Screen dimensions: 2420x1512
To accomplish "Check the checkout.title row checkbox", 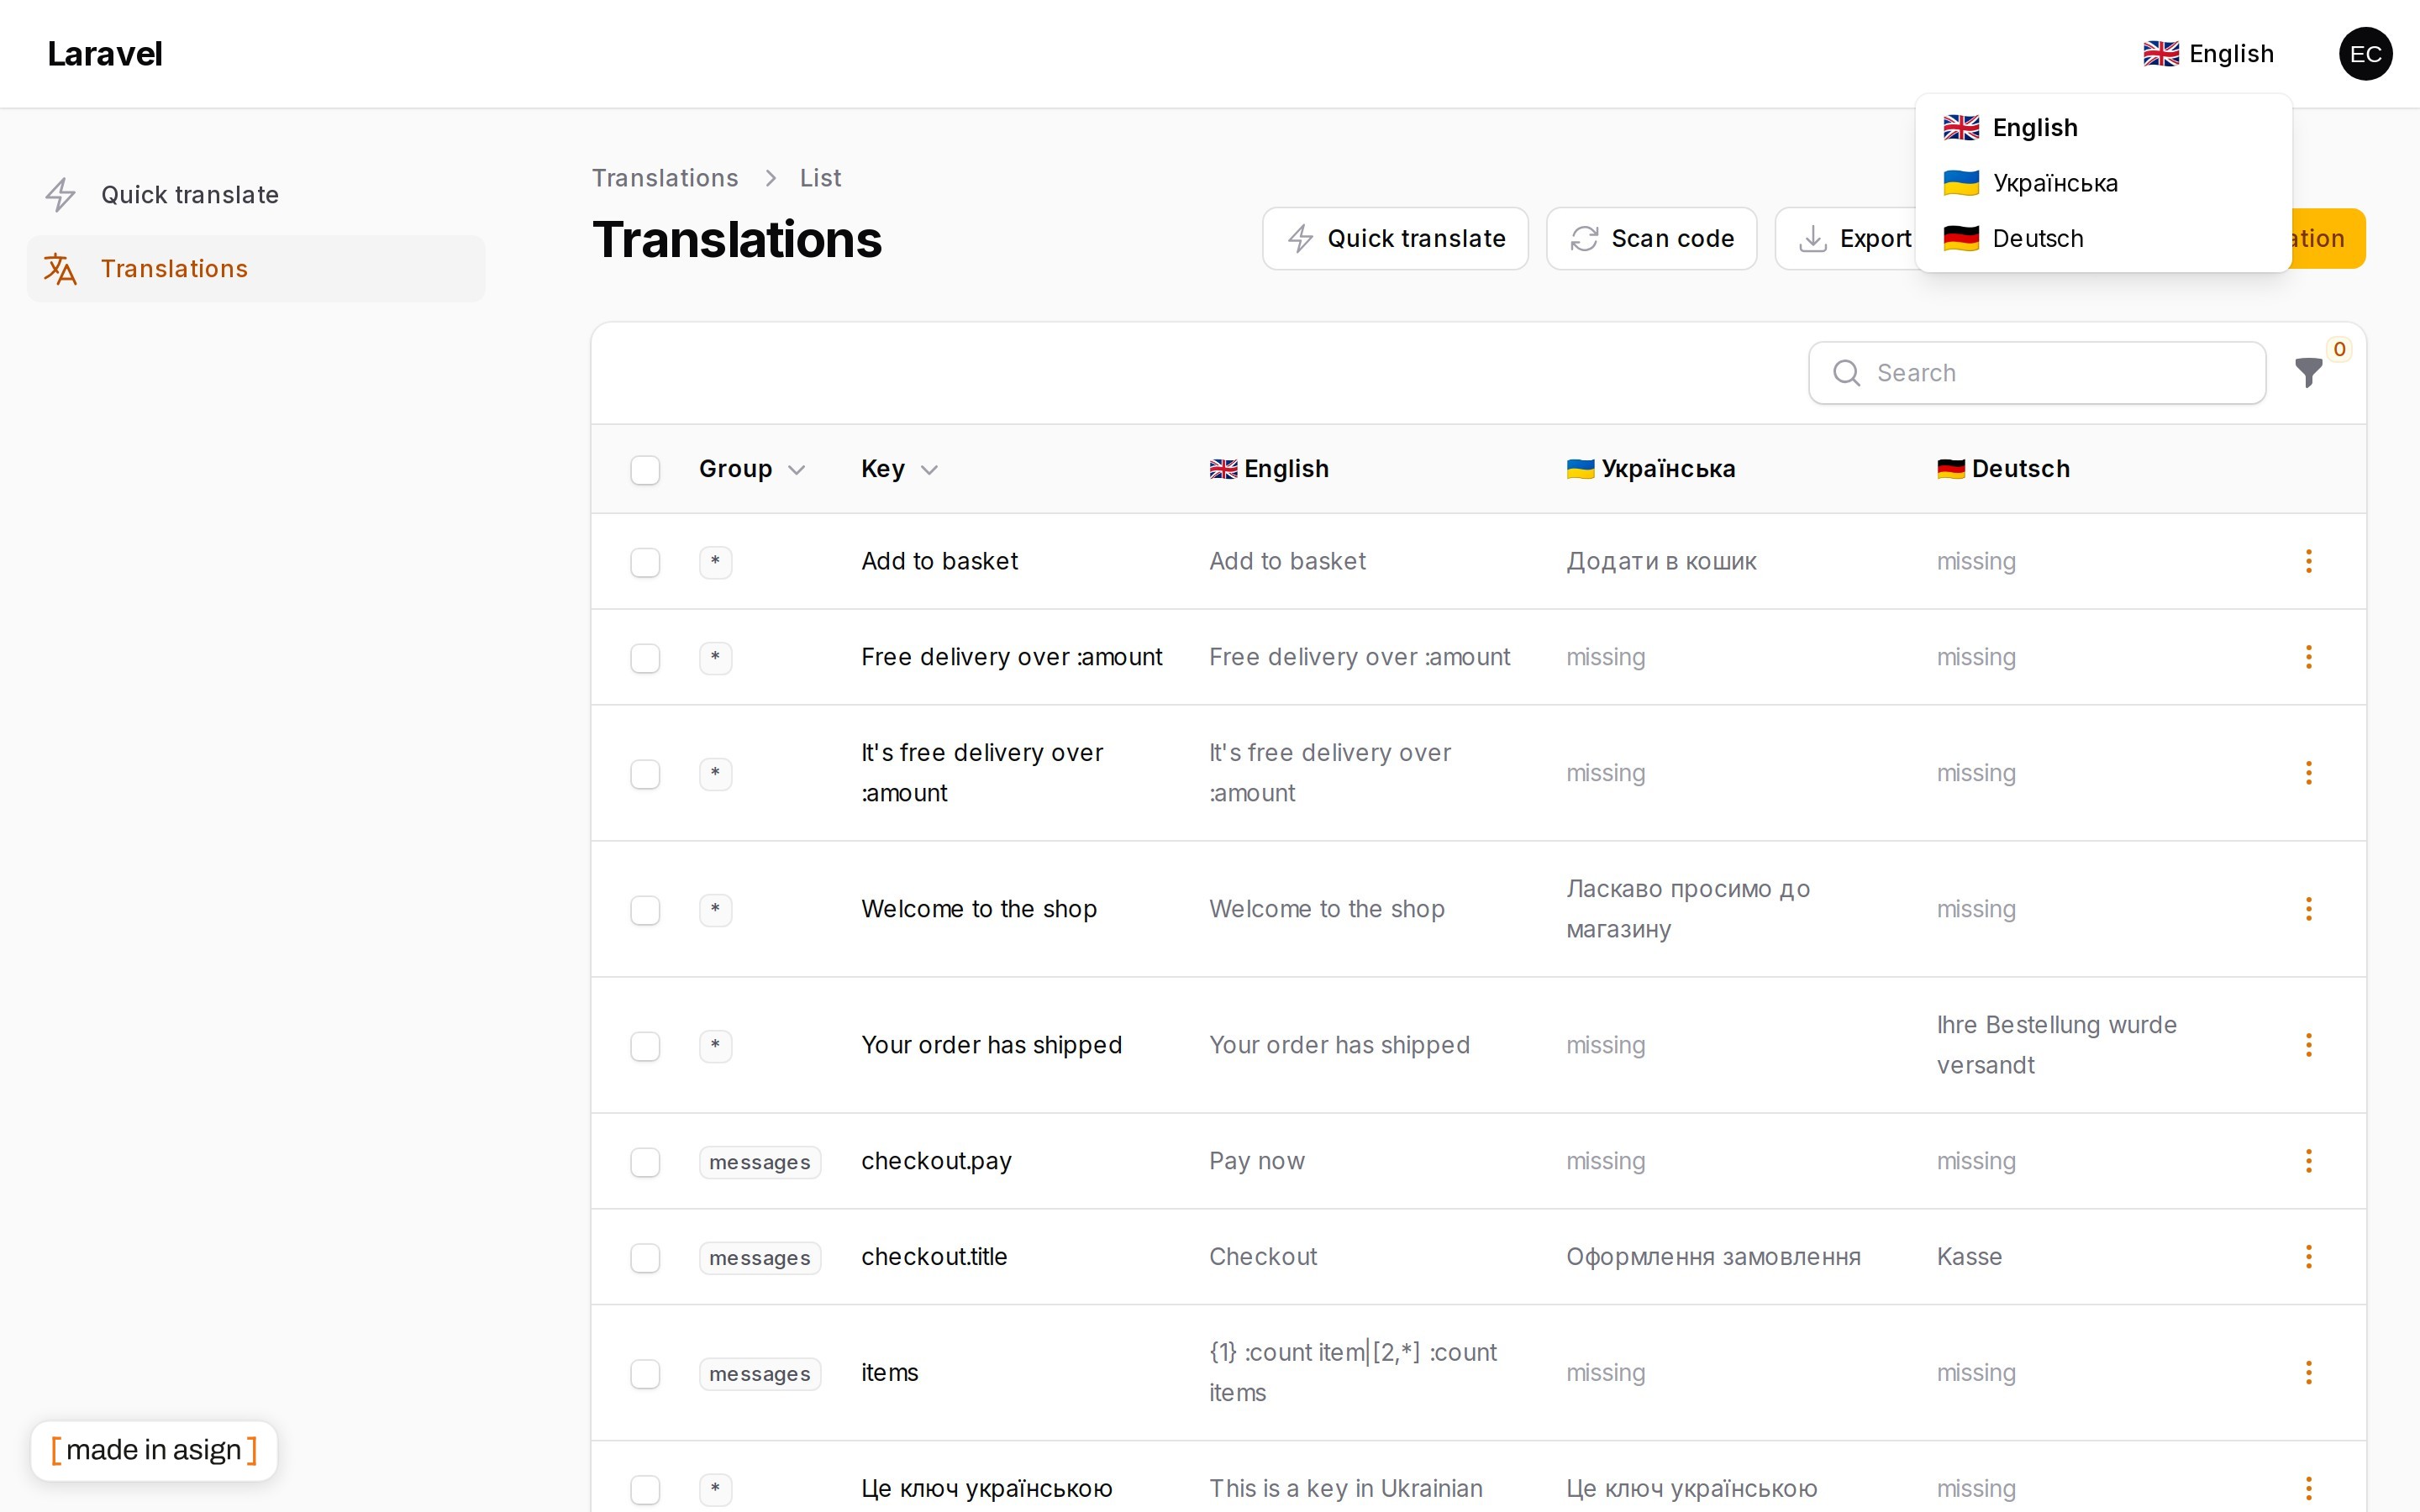I will (645, 1258).
